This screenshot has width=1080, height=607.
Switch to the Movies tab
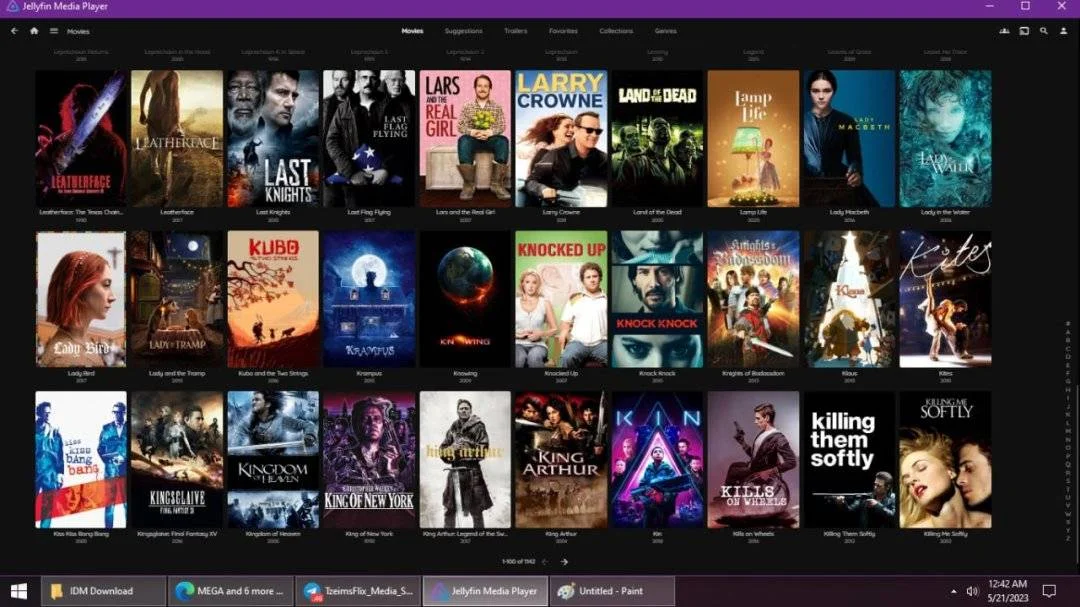coord(412,31)
